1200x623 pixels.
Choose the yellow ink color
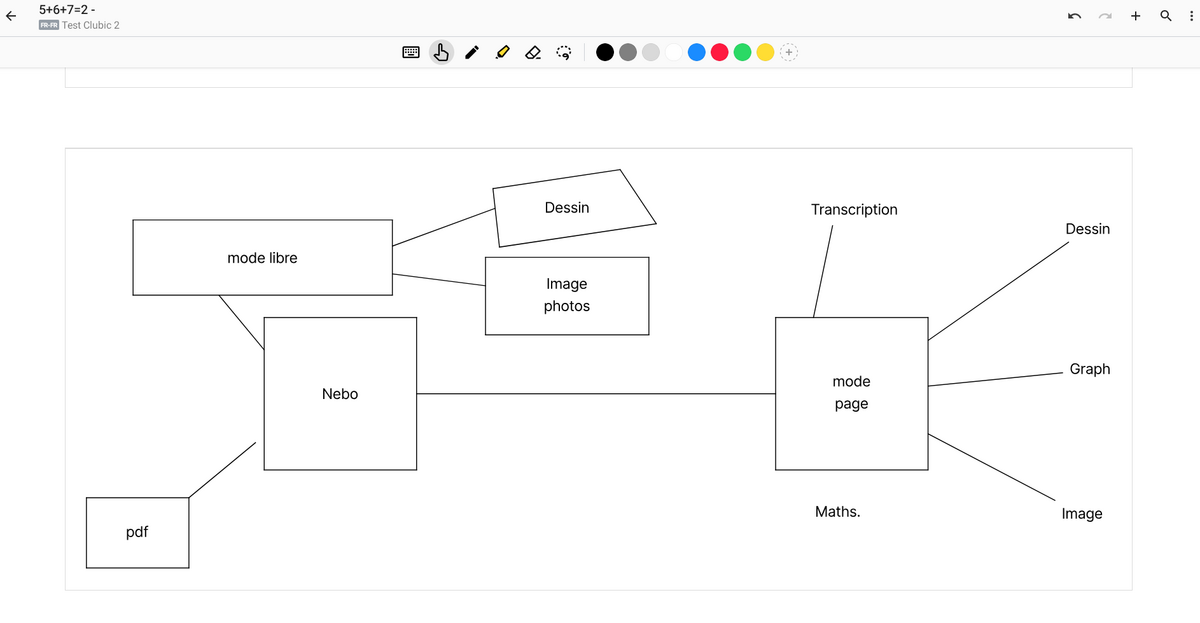(x=766, y=52)
